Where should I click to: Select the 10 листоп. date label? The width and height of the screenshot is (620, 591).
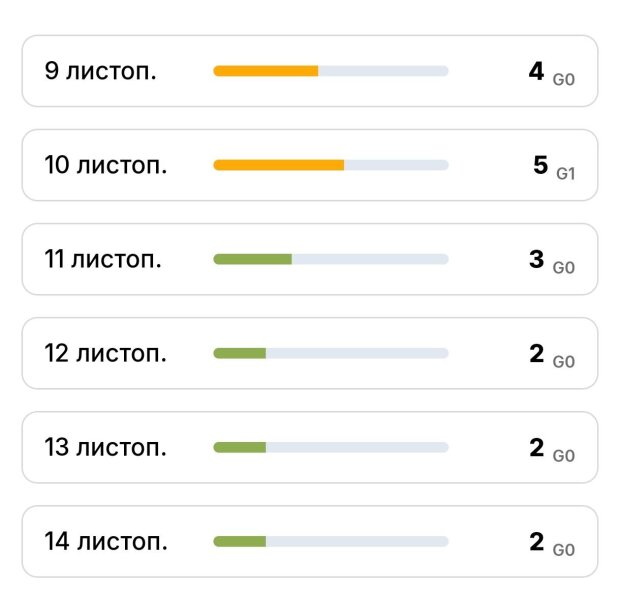106,165
